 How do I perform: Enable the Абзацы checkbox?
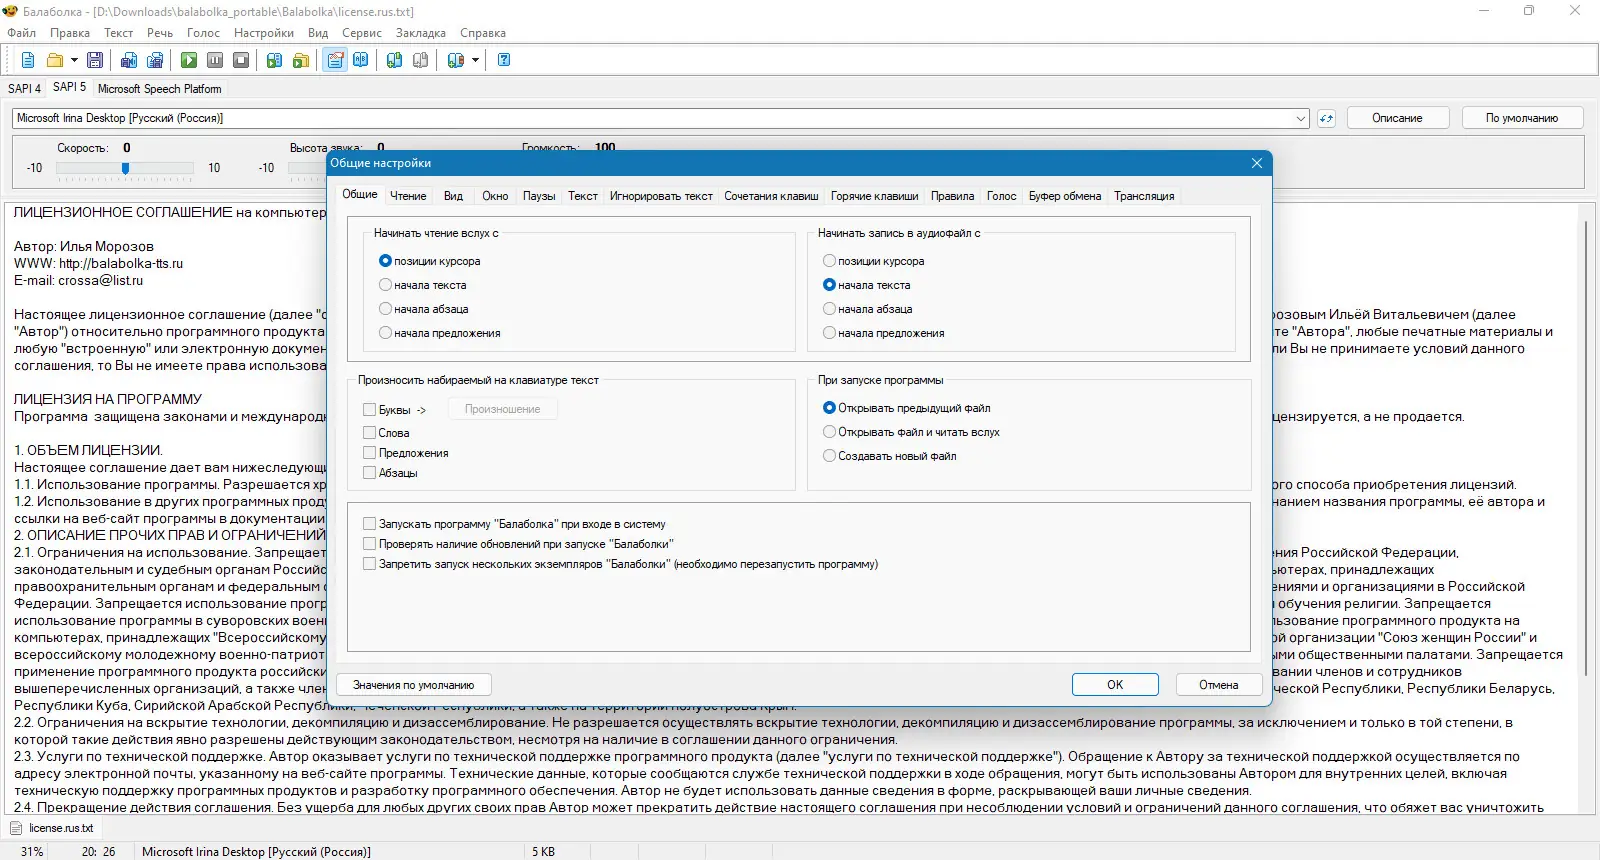369,473
